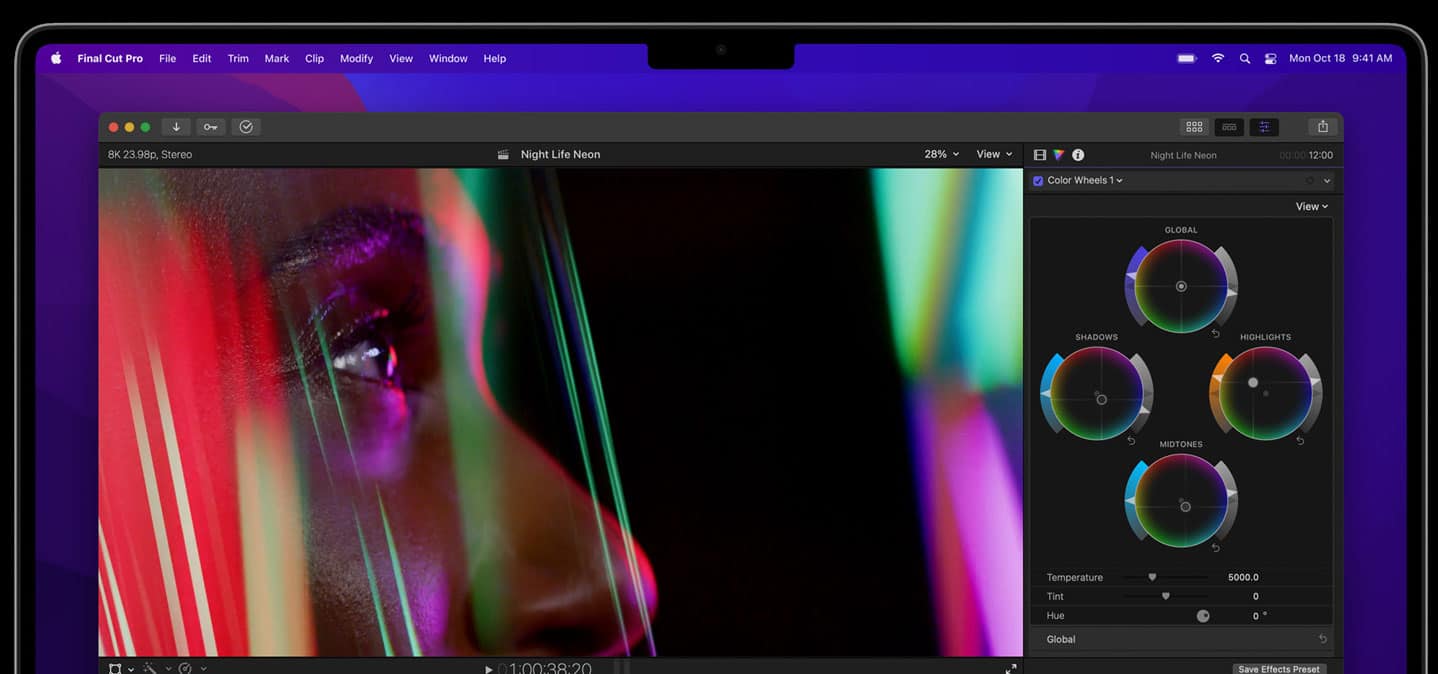This screenshot has height=674, width=1438.
Task: Click the clapperboard icon beside project title
Action: [x=503, y=155]
